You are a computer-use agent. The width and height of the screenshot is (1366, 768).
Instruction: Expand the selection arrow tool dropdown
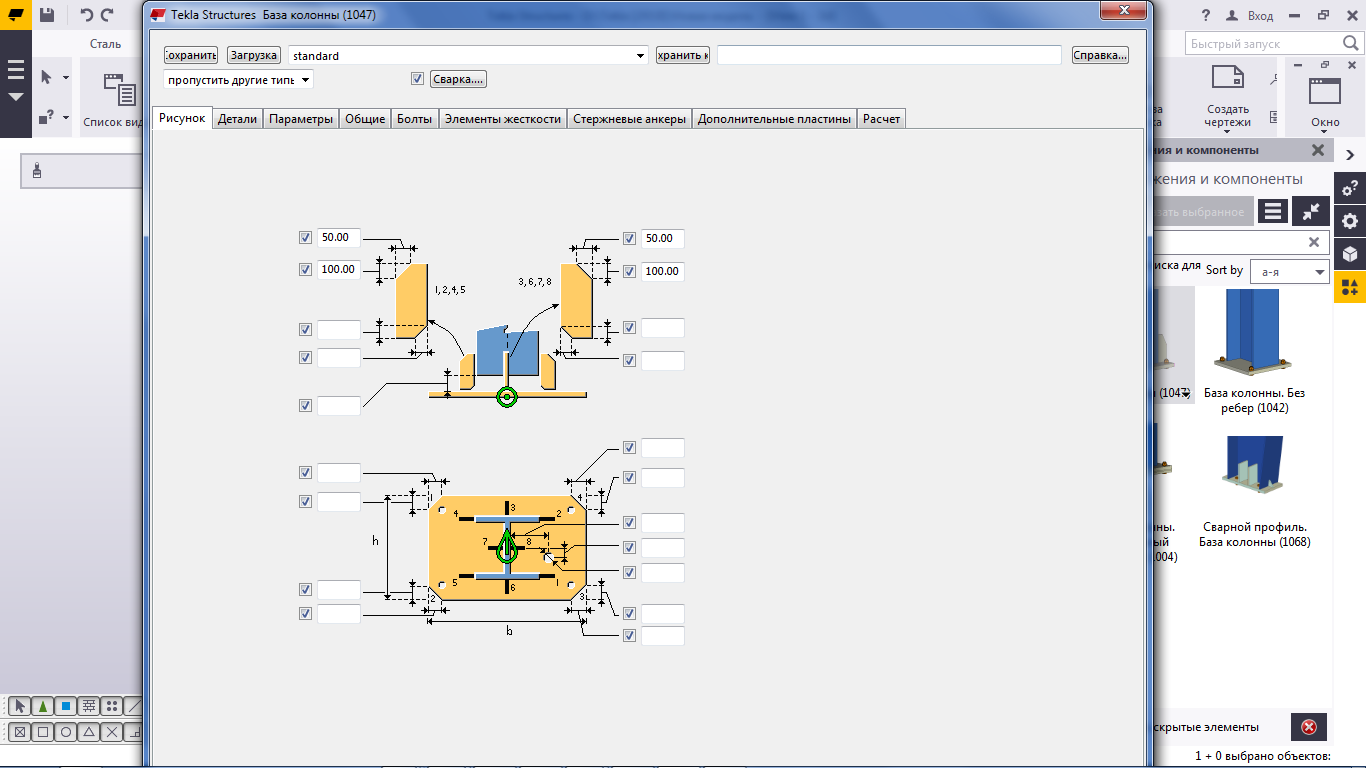[x=66, y=77]
